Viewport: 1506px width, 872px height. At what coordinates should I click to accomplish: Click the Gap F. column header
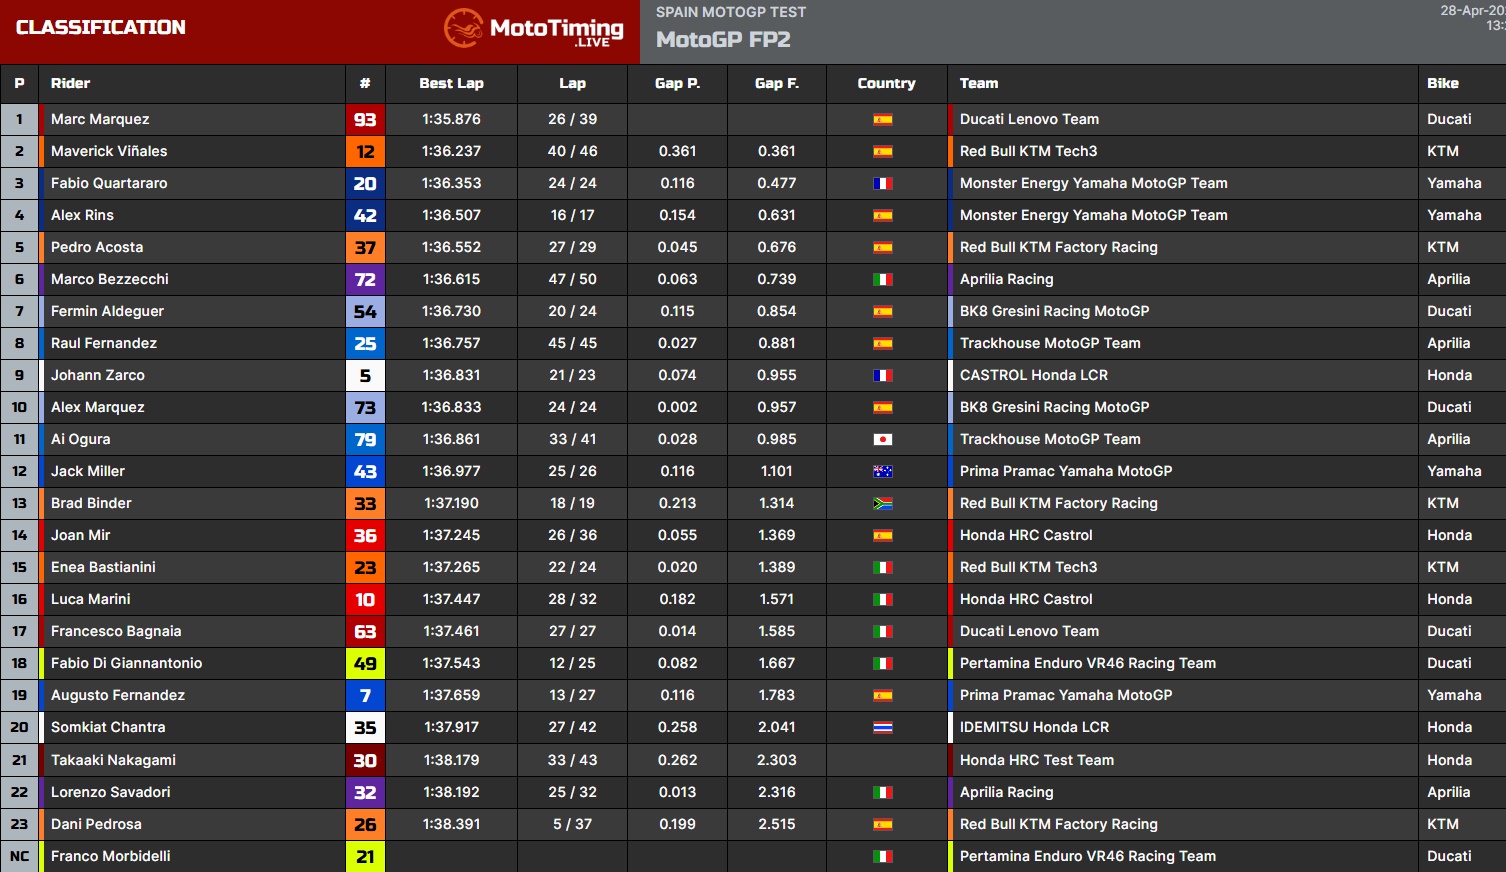click(x=776, y=84)
